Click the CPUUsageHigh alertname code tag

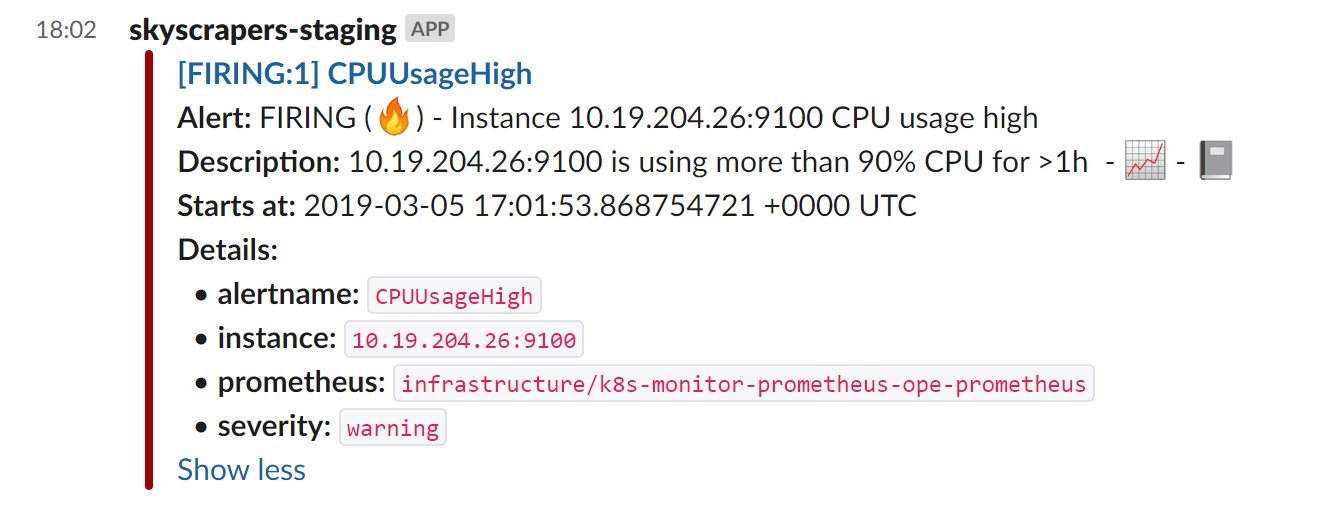(x=455, y=297)
